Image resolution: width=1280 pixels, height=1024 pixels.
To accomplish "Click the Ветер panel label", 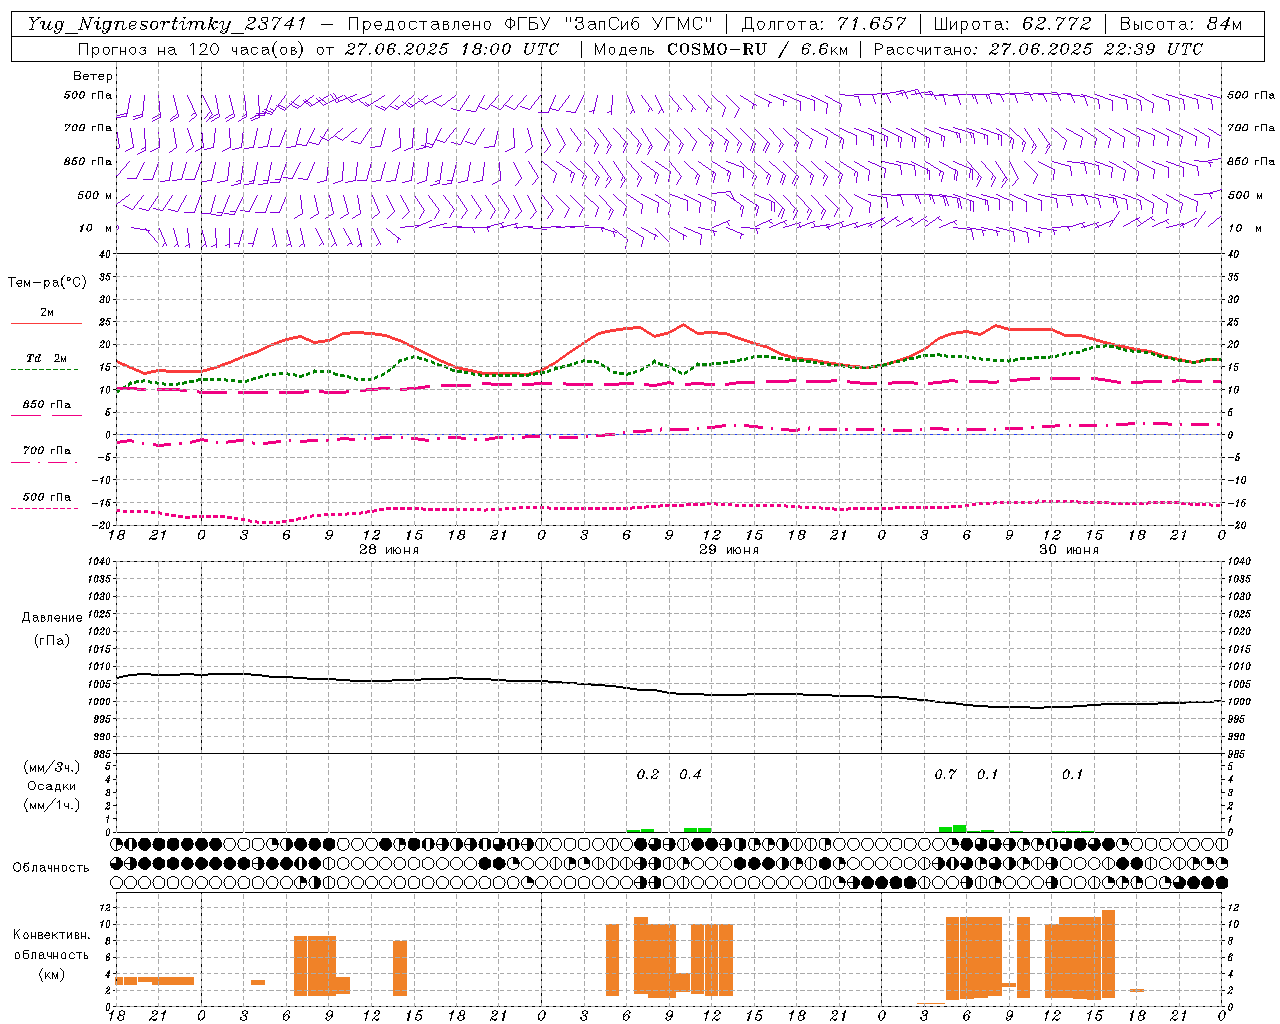I will click(x=93, y=76).
